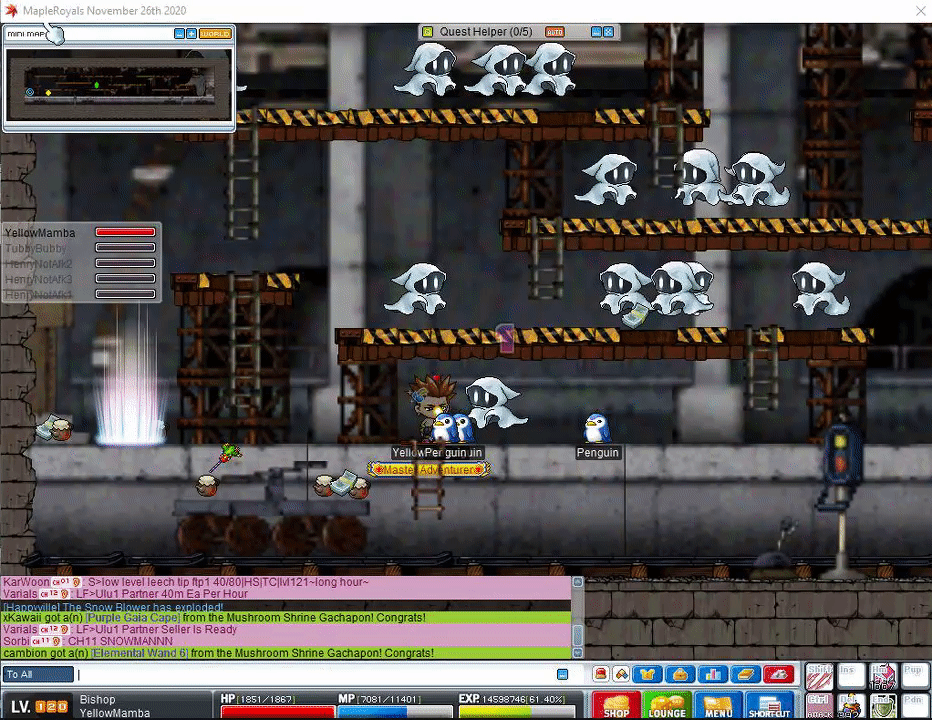
Task: Click the Pdn quickslot
Action: 915,706
